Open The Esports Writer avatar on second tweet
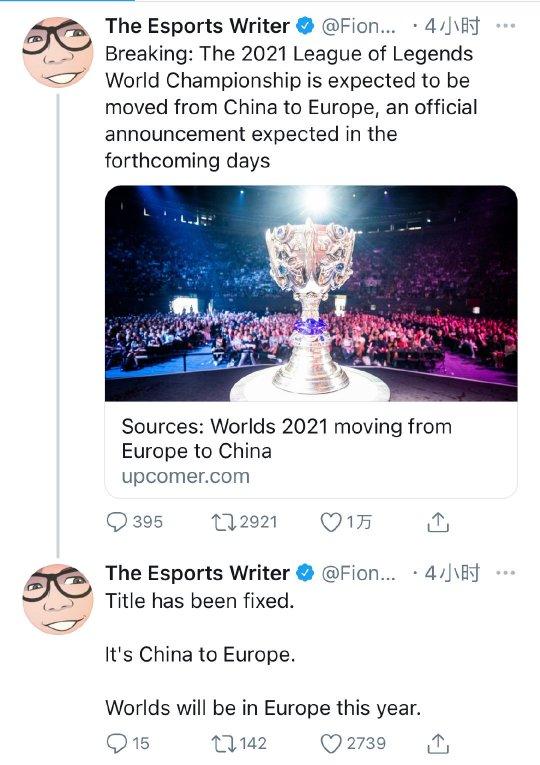The width and height of the screenshot is (540, 765). (x=58, y=599)
